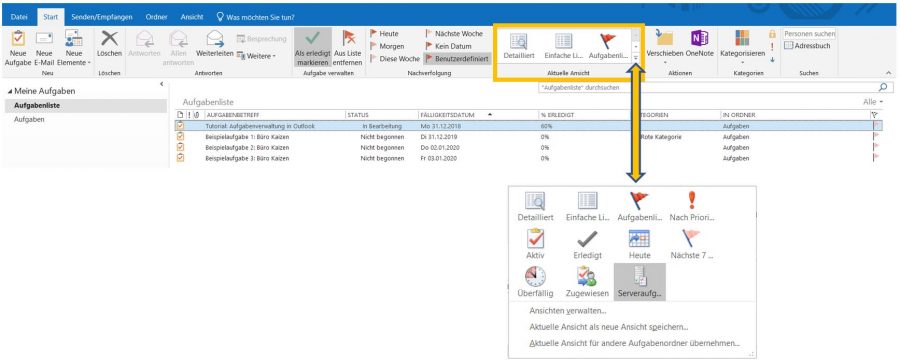Create a new task with Neue Aufgabe

18,48
